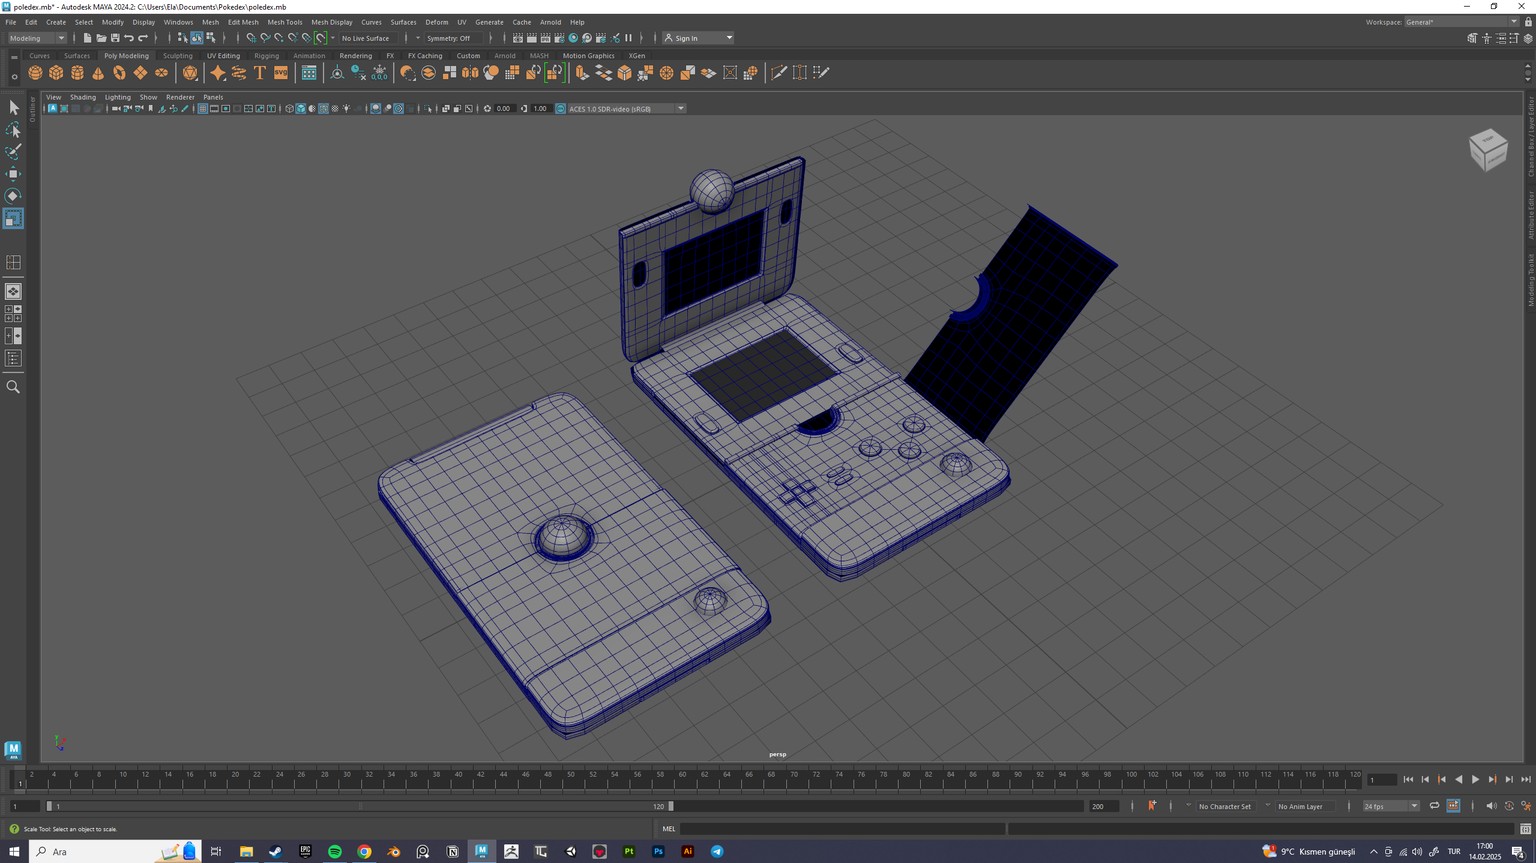Open ACES 1.0 SDR-video view dropdown
Image resolution: width=1536 pixels, height=863 pixels.
(626, 109)
